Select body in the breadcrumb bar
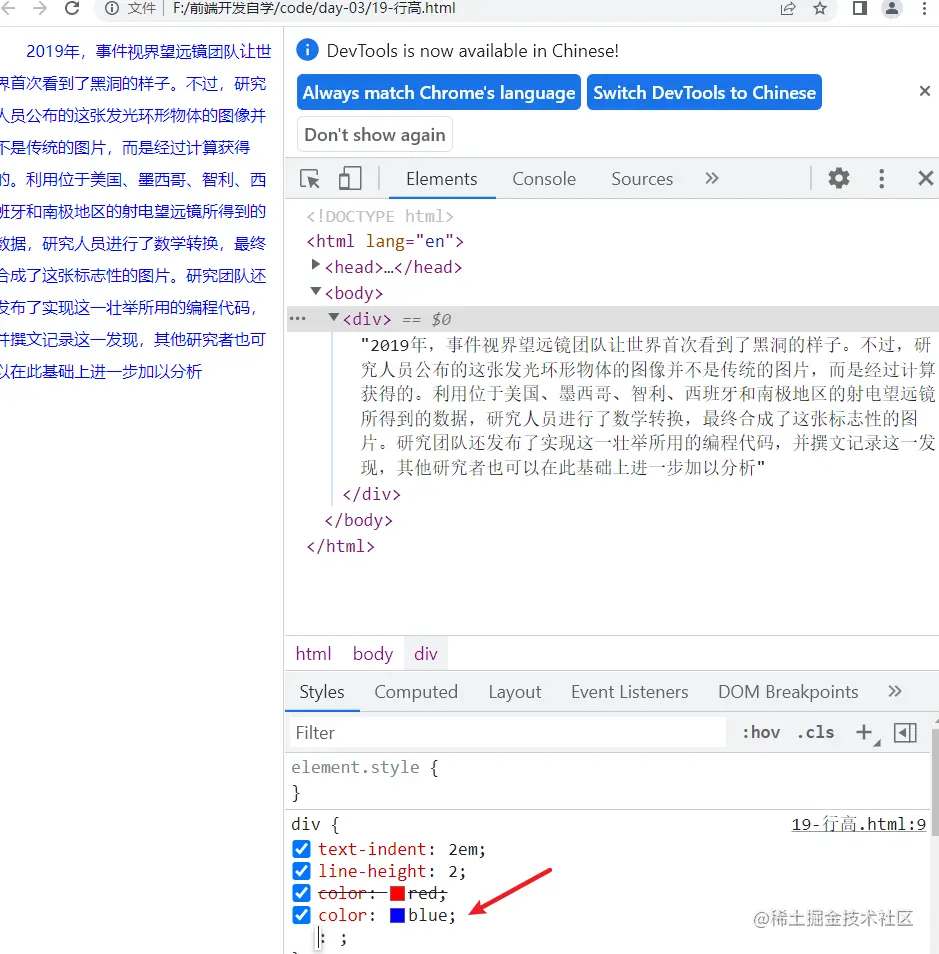 (373, 653)
